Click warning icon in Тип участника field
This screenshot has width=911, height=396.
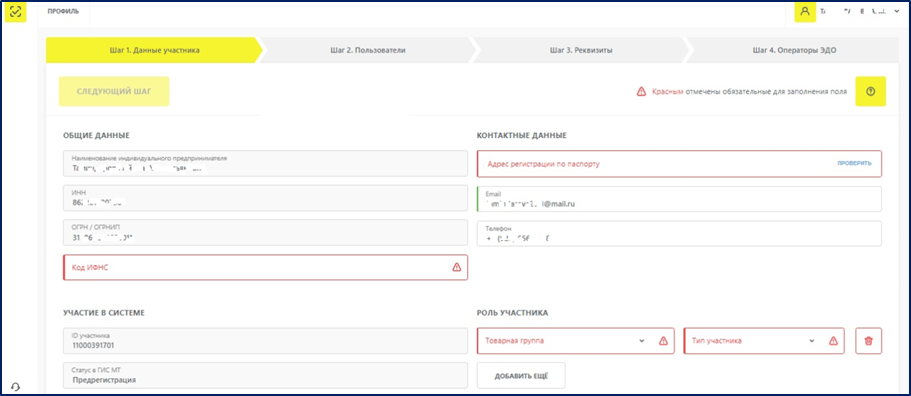pos(833,341)
